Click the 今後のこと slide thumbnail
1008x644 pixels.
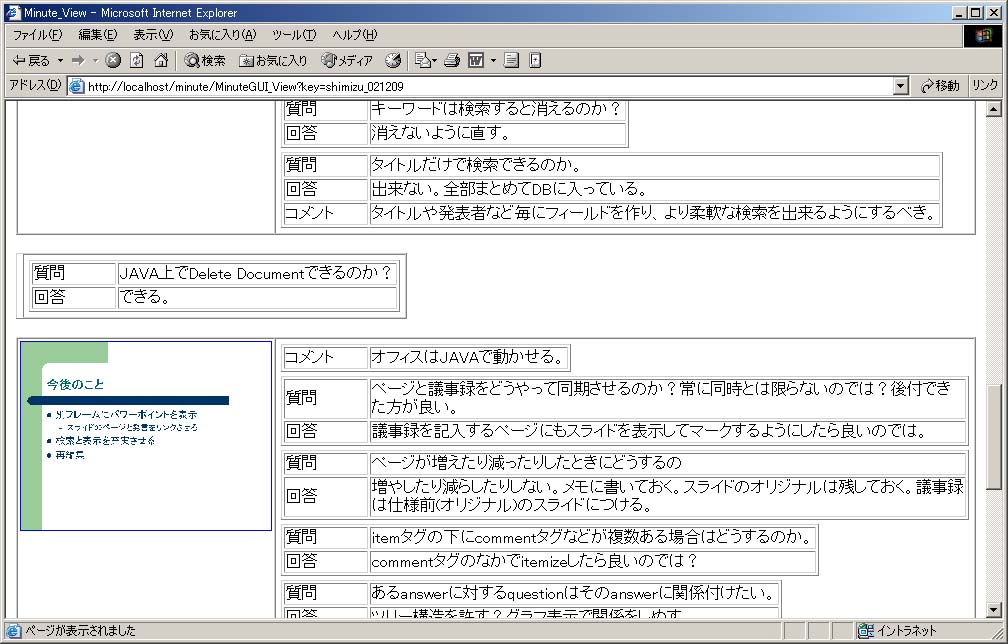click(x=146, y=436)
